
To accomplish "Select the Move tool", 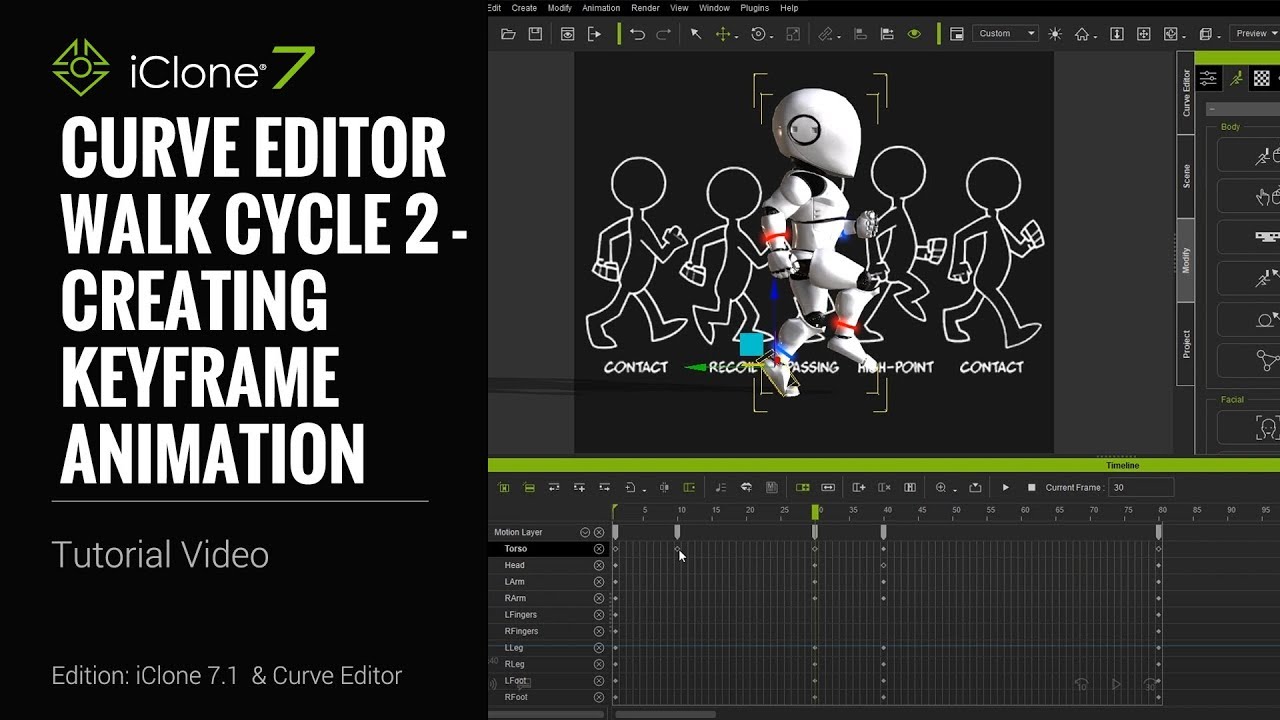I will [x=723, y=34].
